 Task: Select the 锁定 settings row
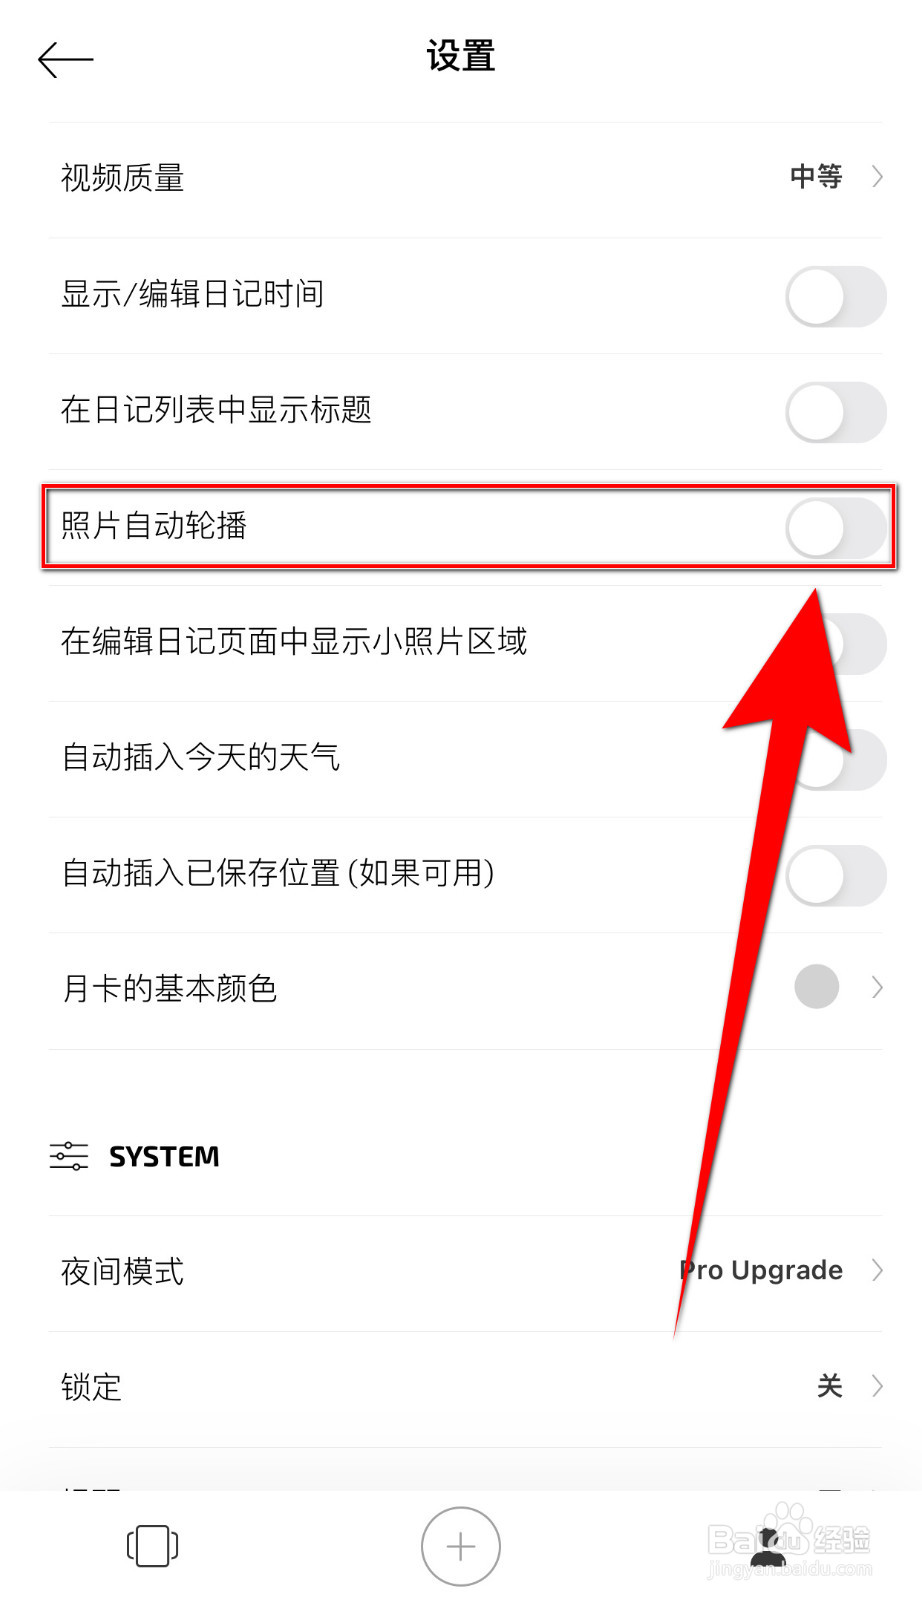(465, 1389)
